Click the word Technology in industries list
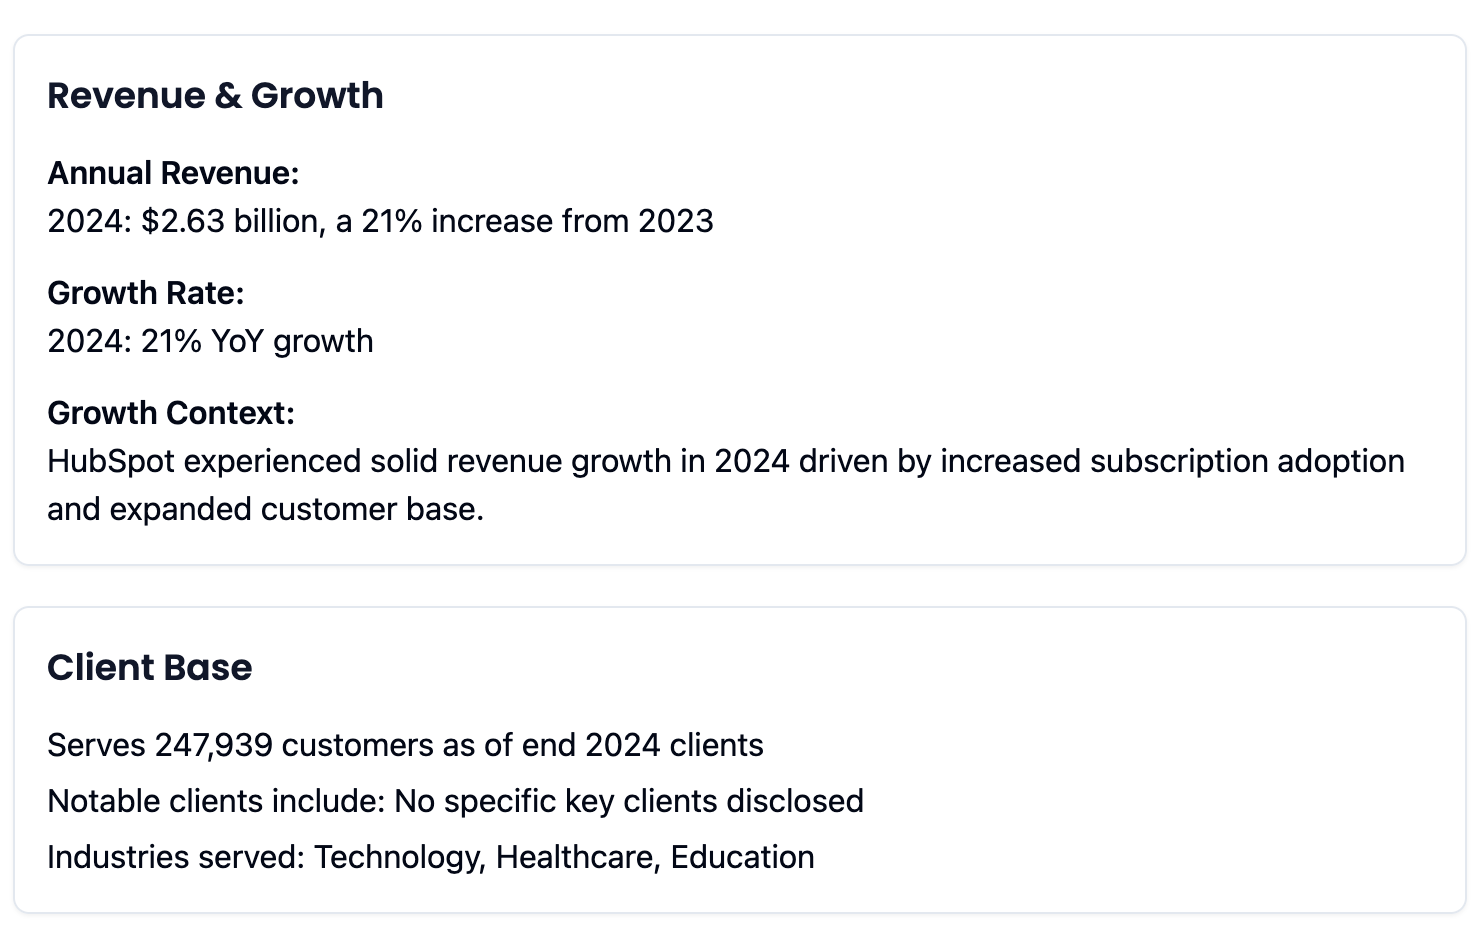The width and height of the screenshot is (1480, 932). click(400, 857)
